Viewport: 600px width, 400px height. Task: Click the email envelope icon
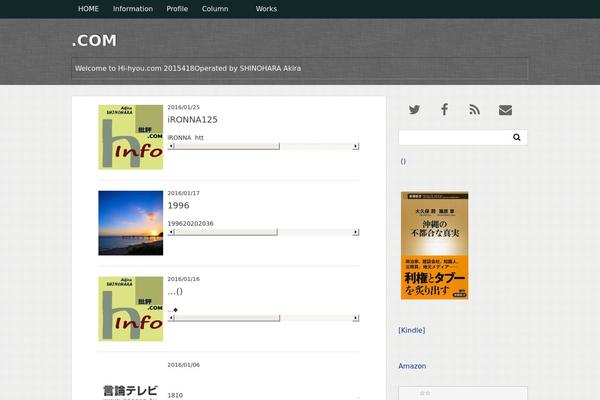coord(505,110)
